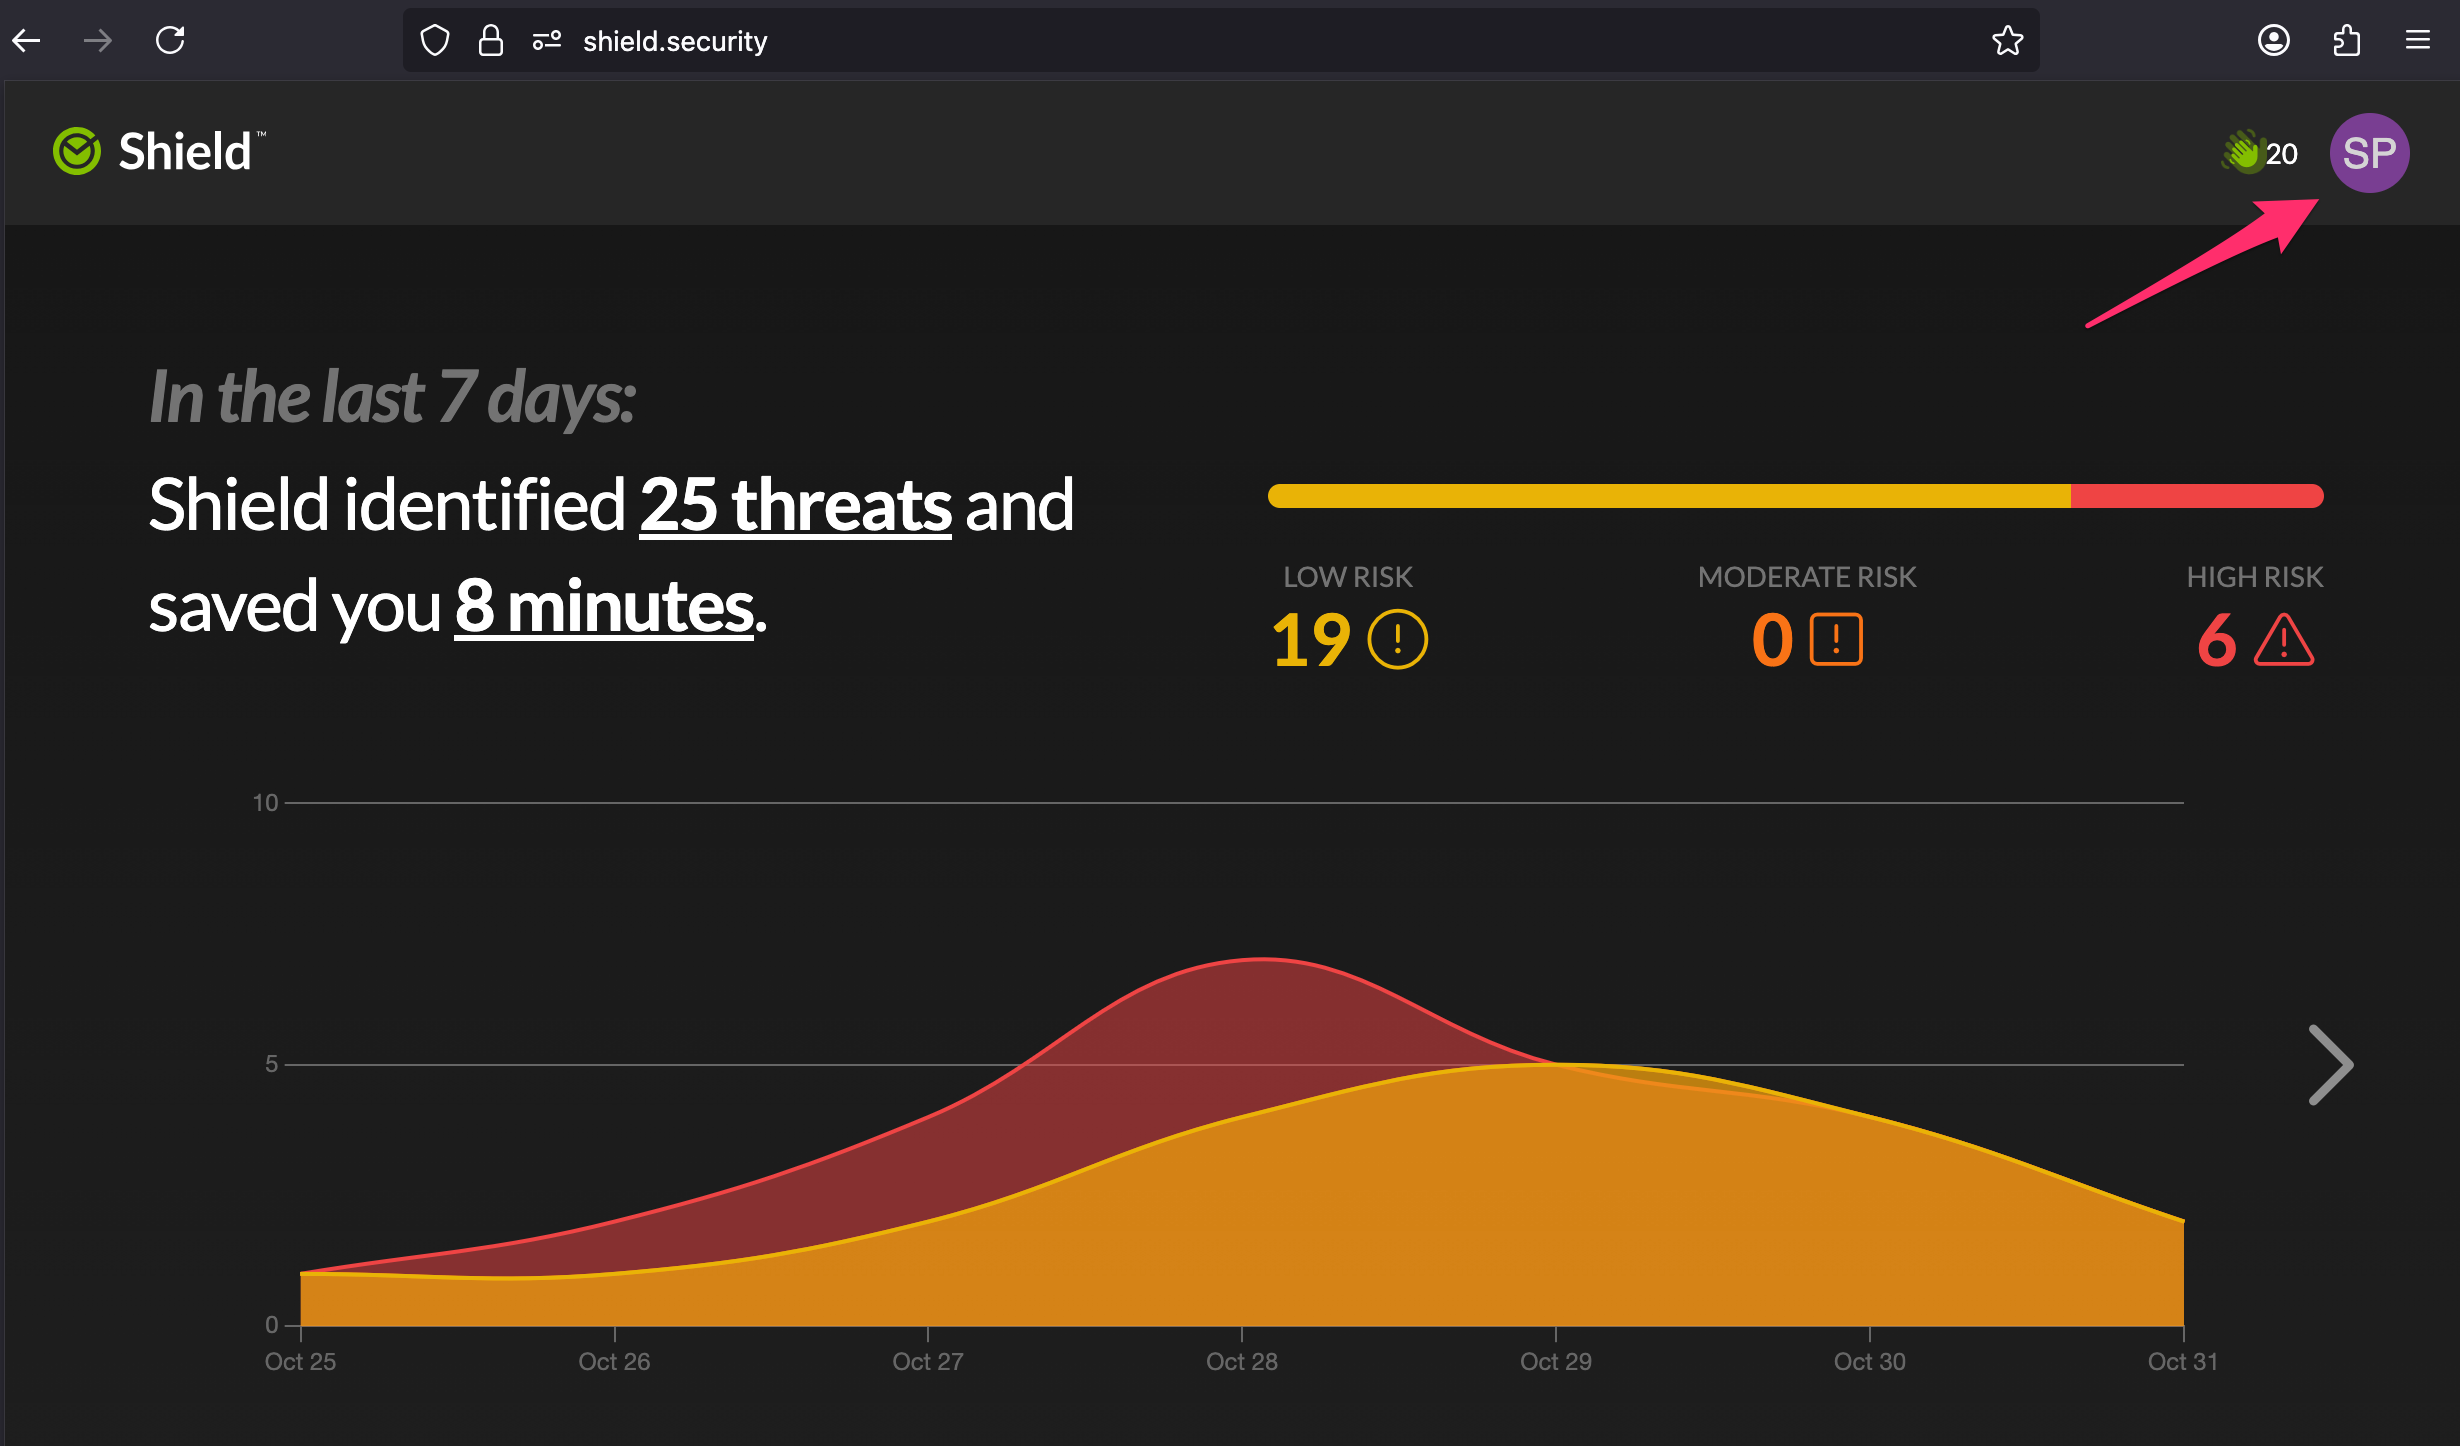The width and height of the screenshot is (2460, 1446).
Task: Open the browser hamburger menu
Action: (2417, 41)
